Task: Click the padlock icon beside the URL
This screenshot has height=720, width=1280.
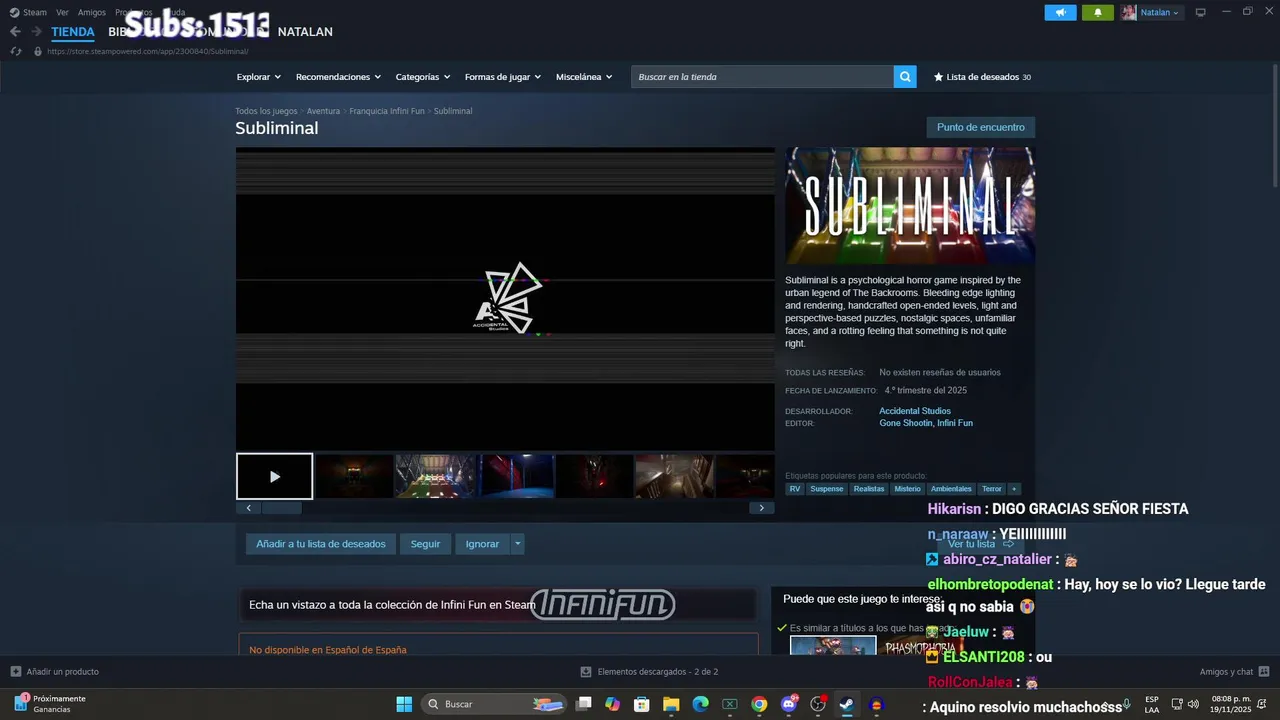Action: [x=38, y=51]
